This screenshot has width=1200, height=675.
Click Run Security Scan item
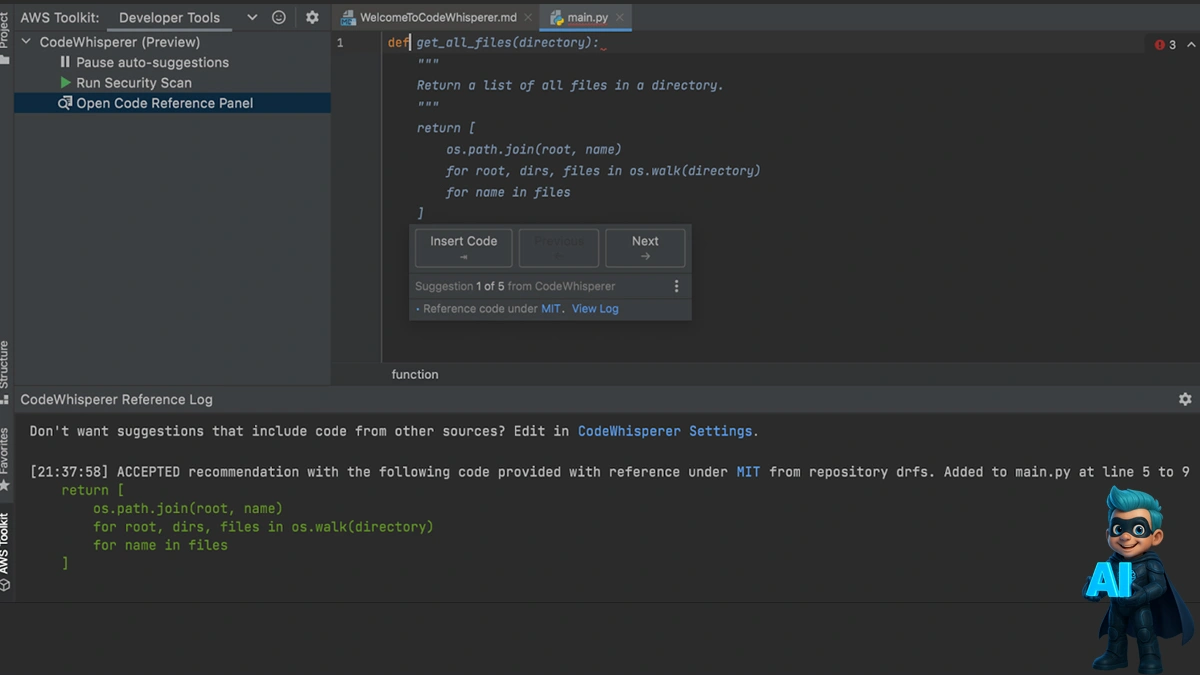[134, 83]
